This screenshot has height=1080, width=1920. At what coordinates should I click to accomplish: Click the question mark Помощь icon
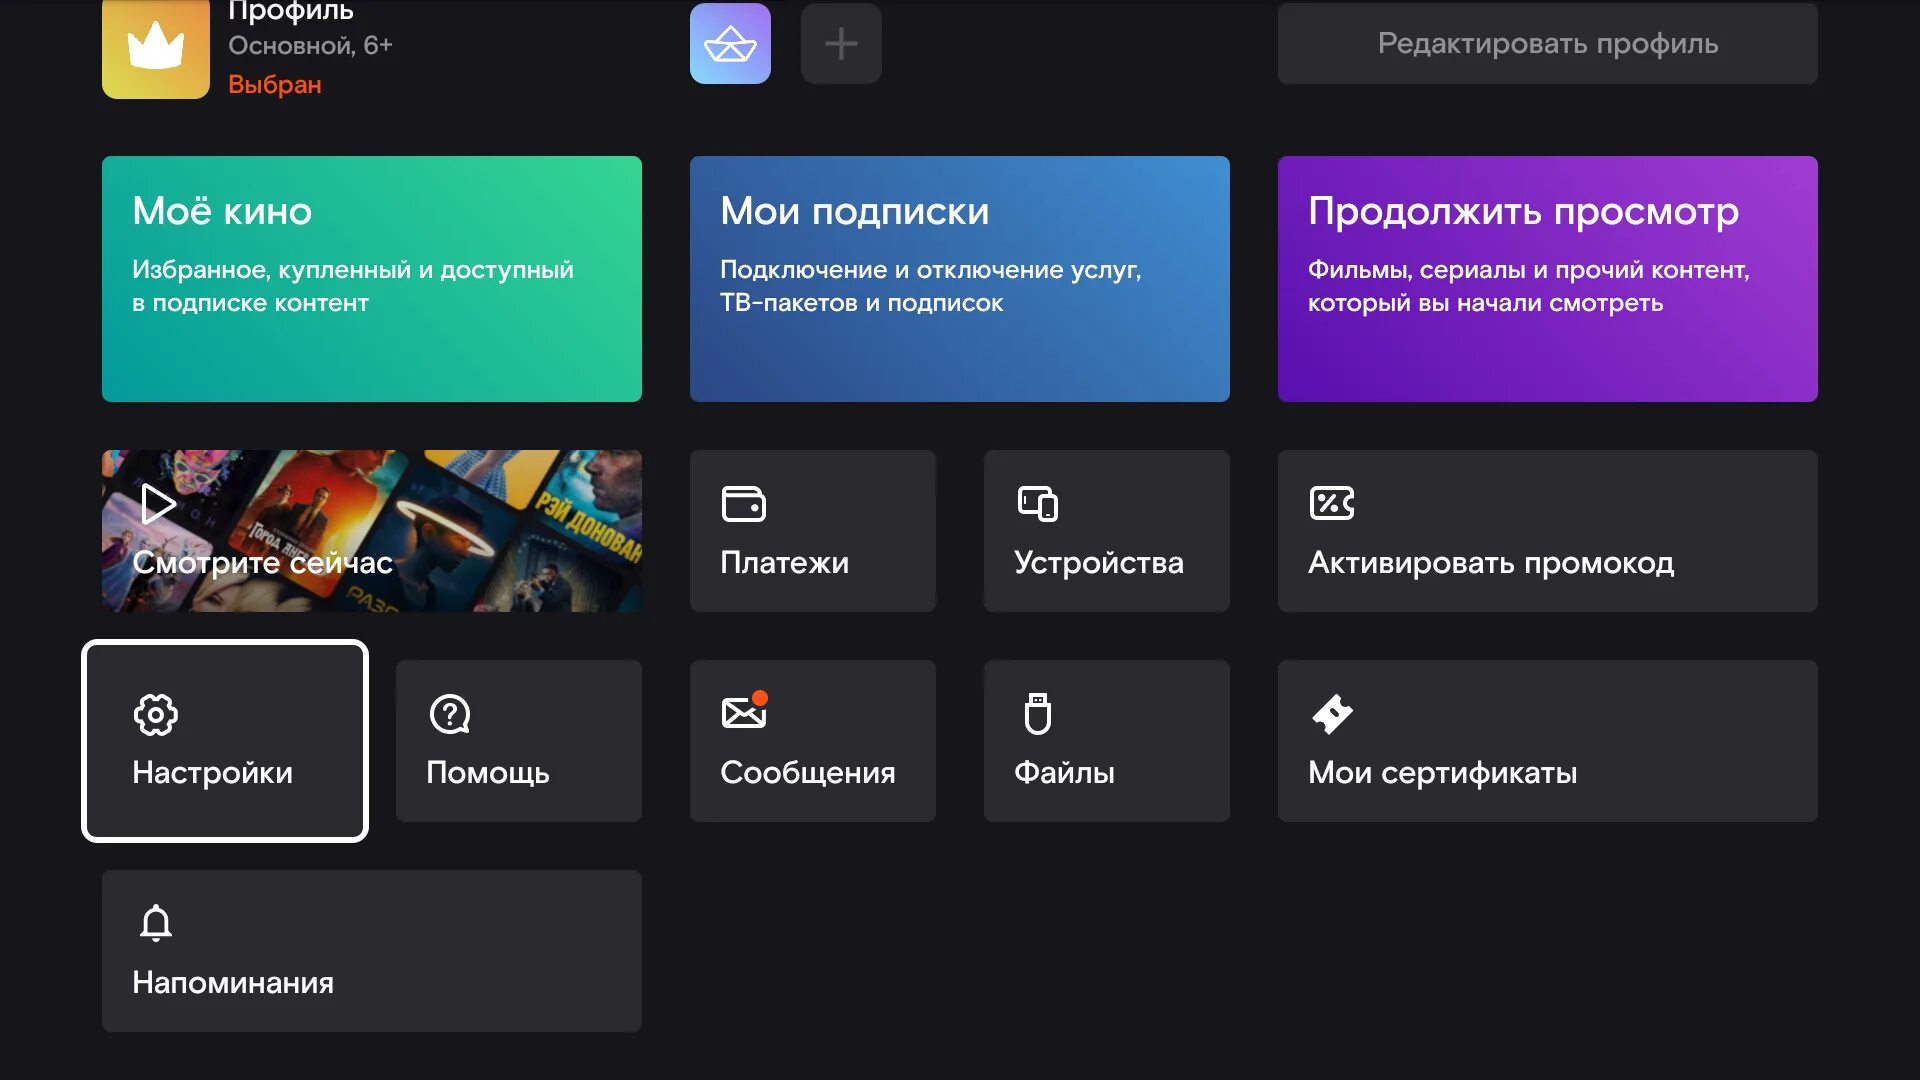[x=450, y=714]
